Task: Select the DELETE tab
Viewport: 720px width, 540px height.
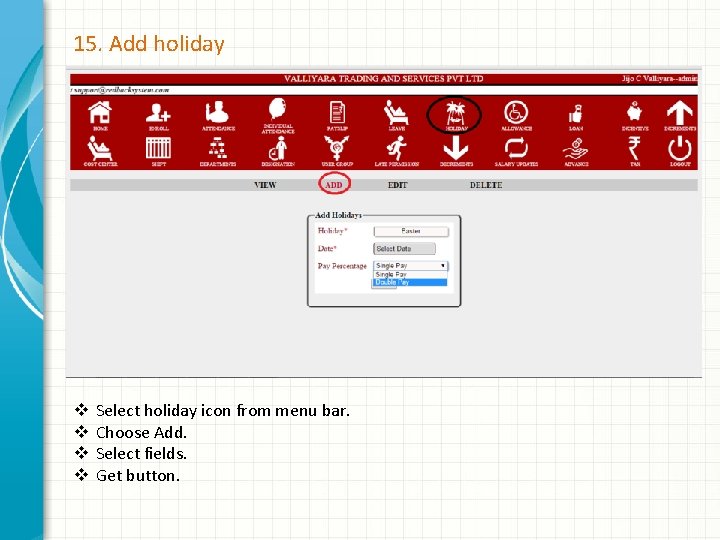Action: 486,185
